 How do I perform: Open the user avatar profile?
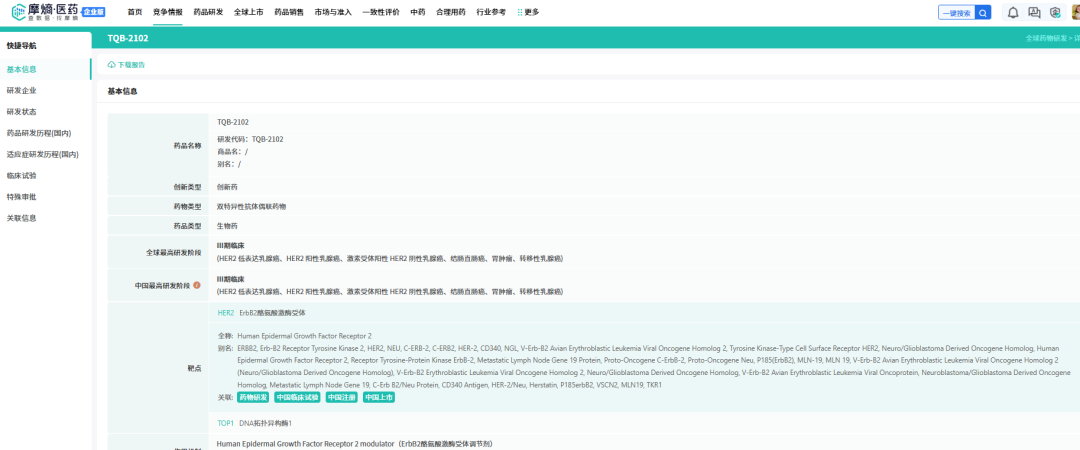[1075, 12]
